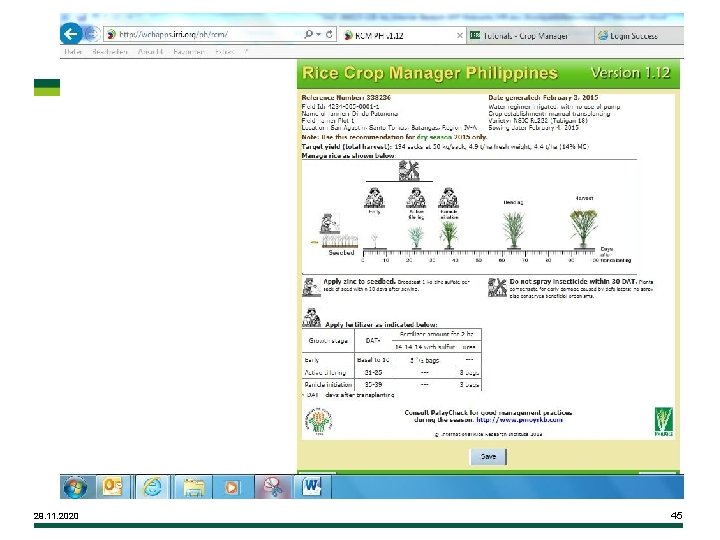720x540 pixels.
Task: Close the RCM PH v1.12 tab
Action: tap(459, 35)
